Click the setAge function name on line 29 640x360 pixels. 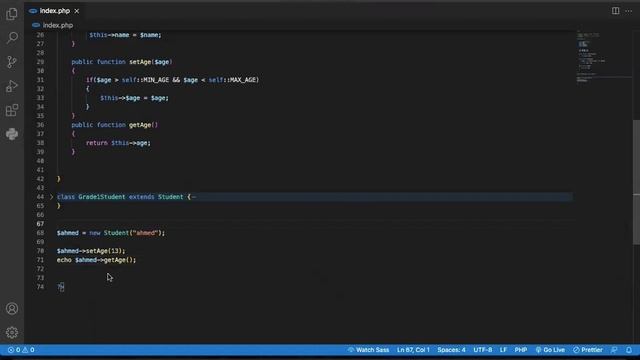pyautogui.click(x=140, y=62)
